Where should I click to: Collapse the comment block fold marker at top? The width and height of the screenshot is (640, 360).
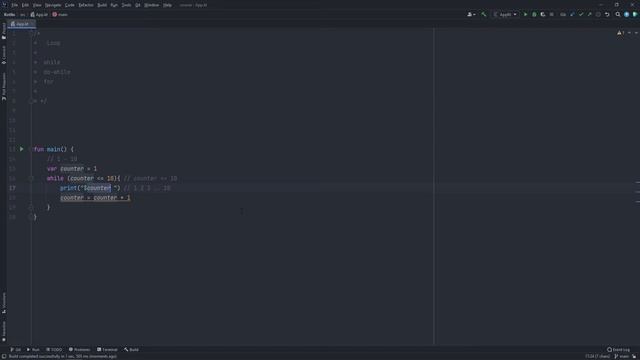tap(31, 33)
